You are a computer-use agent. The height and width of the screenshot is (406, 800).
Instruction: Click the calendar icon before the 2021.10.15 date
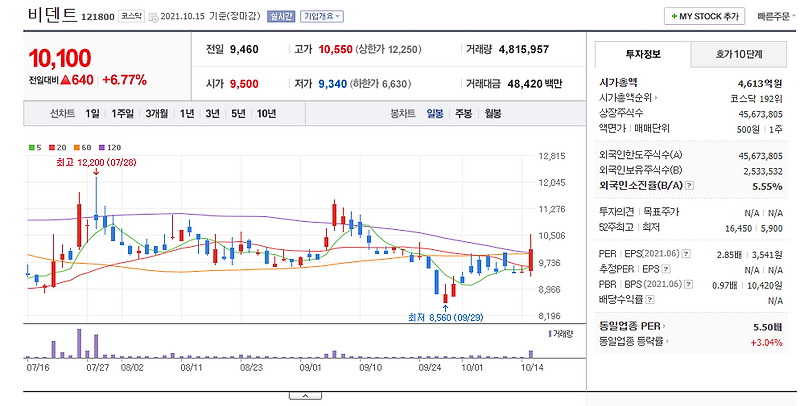[x=154, y=17]
